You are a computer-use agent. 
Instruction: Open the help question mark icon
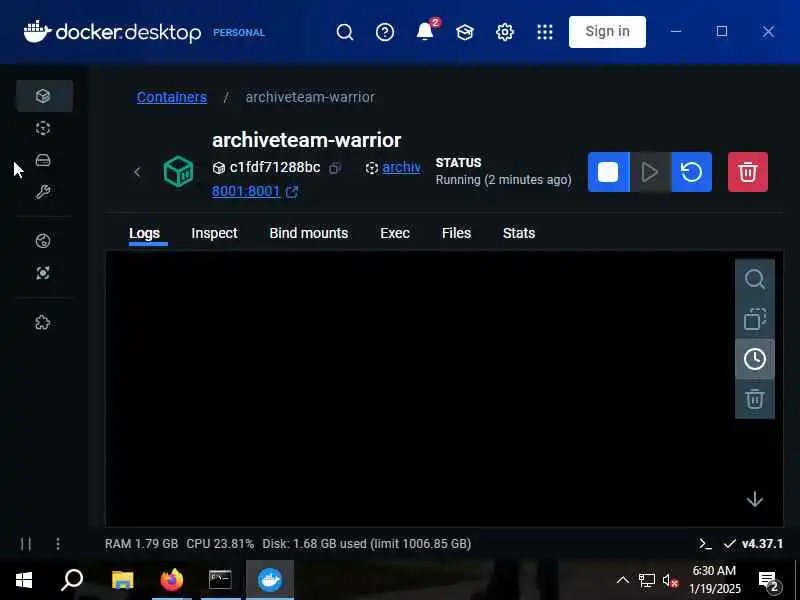pyautogui.click(x=385, y=32)
